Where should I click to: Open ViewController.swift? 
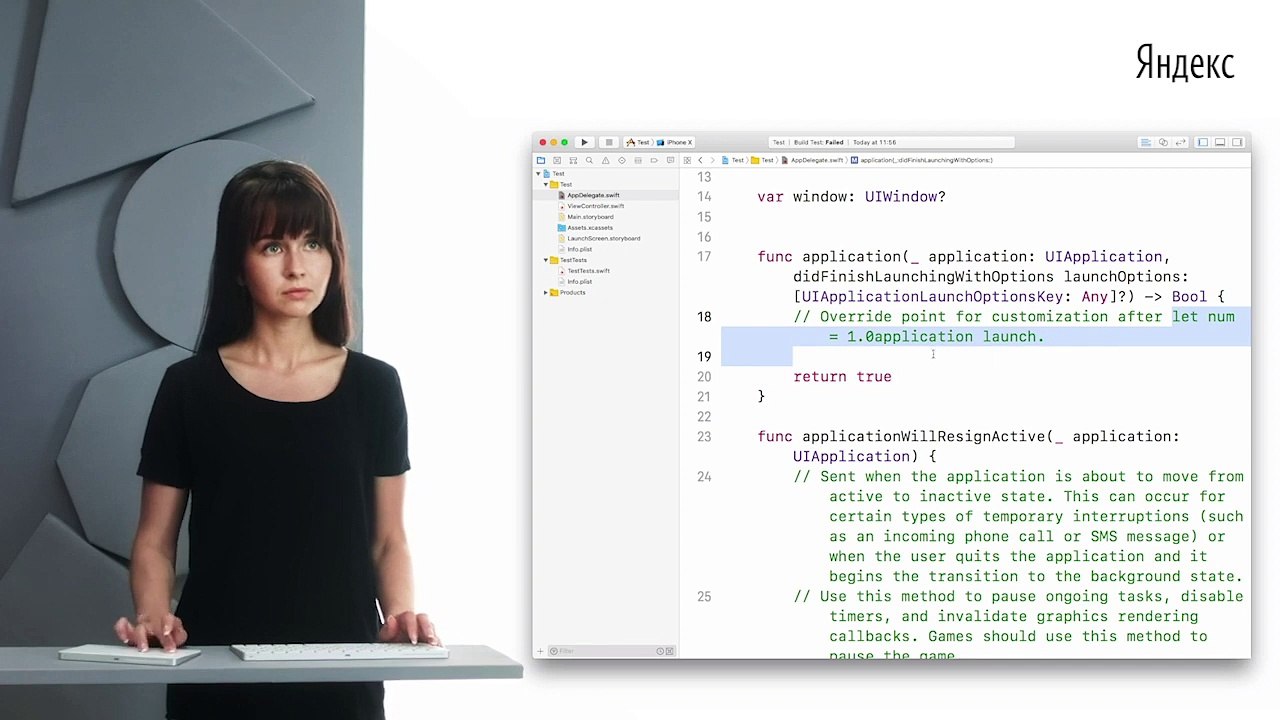pyautogui.click(x=595, y=206)
